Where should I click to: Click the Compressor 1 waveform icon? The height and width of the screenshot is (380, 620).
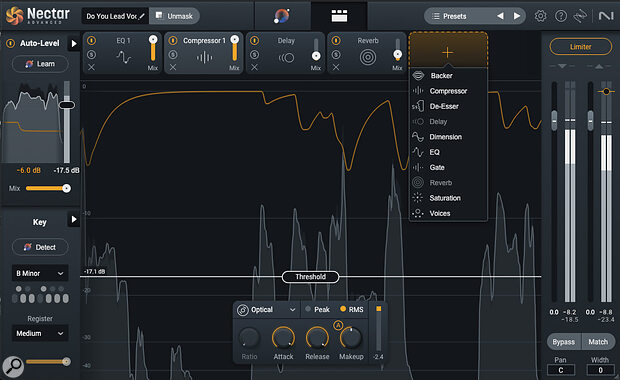[204, 58]
